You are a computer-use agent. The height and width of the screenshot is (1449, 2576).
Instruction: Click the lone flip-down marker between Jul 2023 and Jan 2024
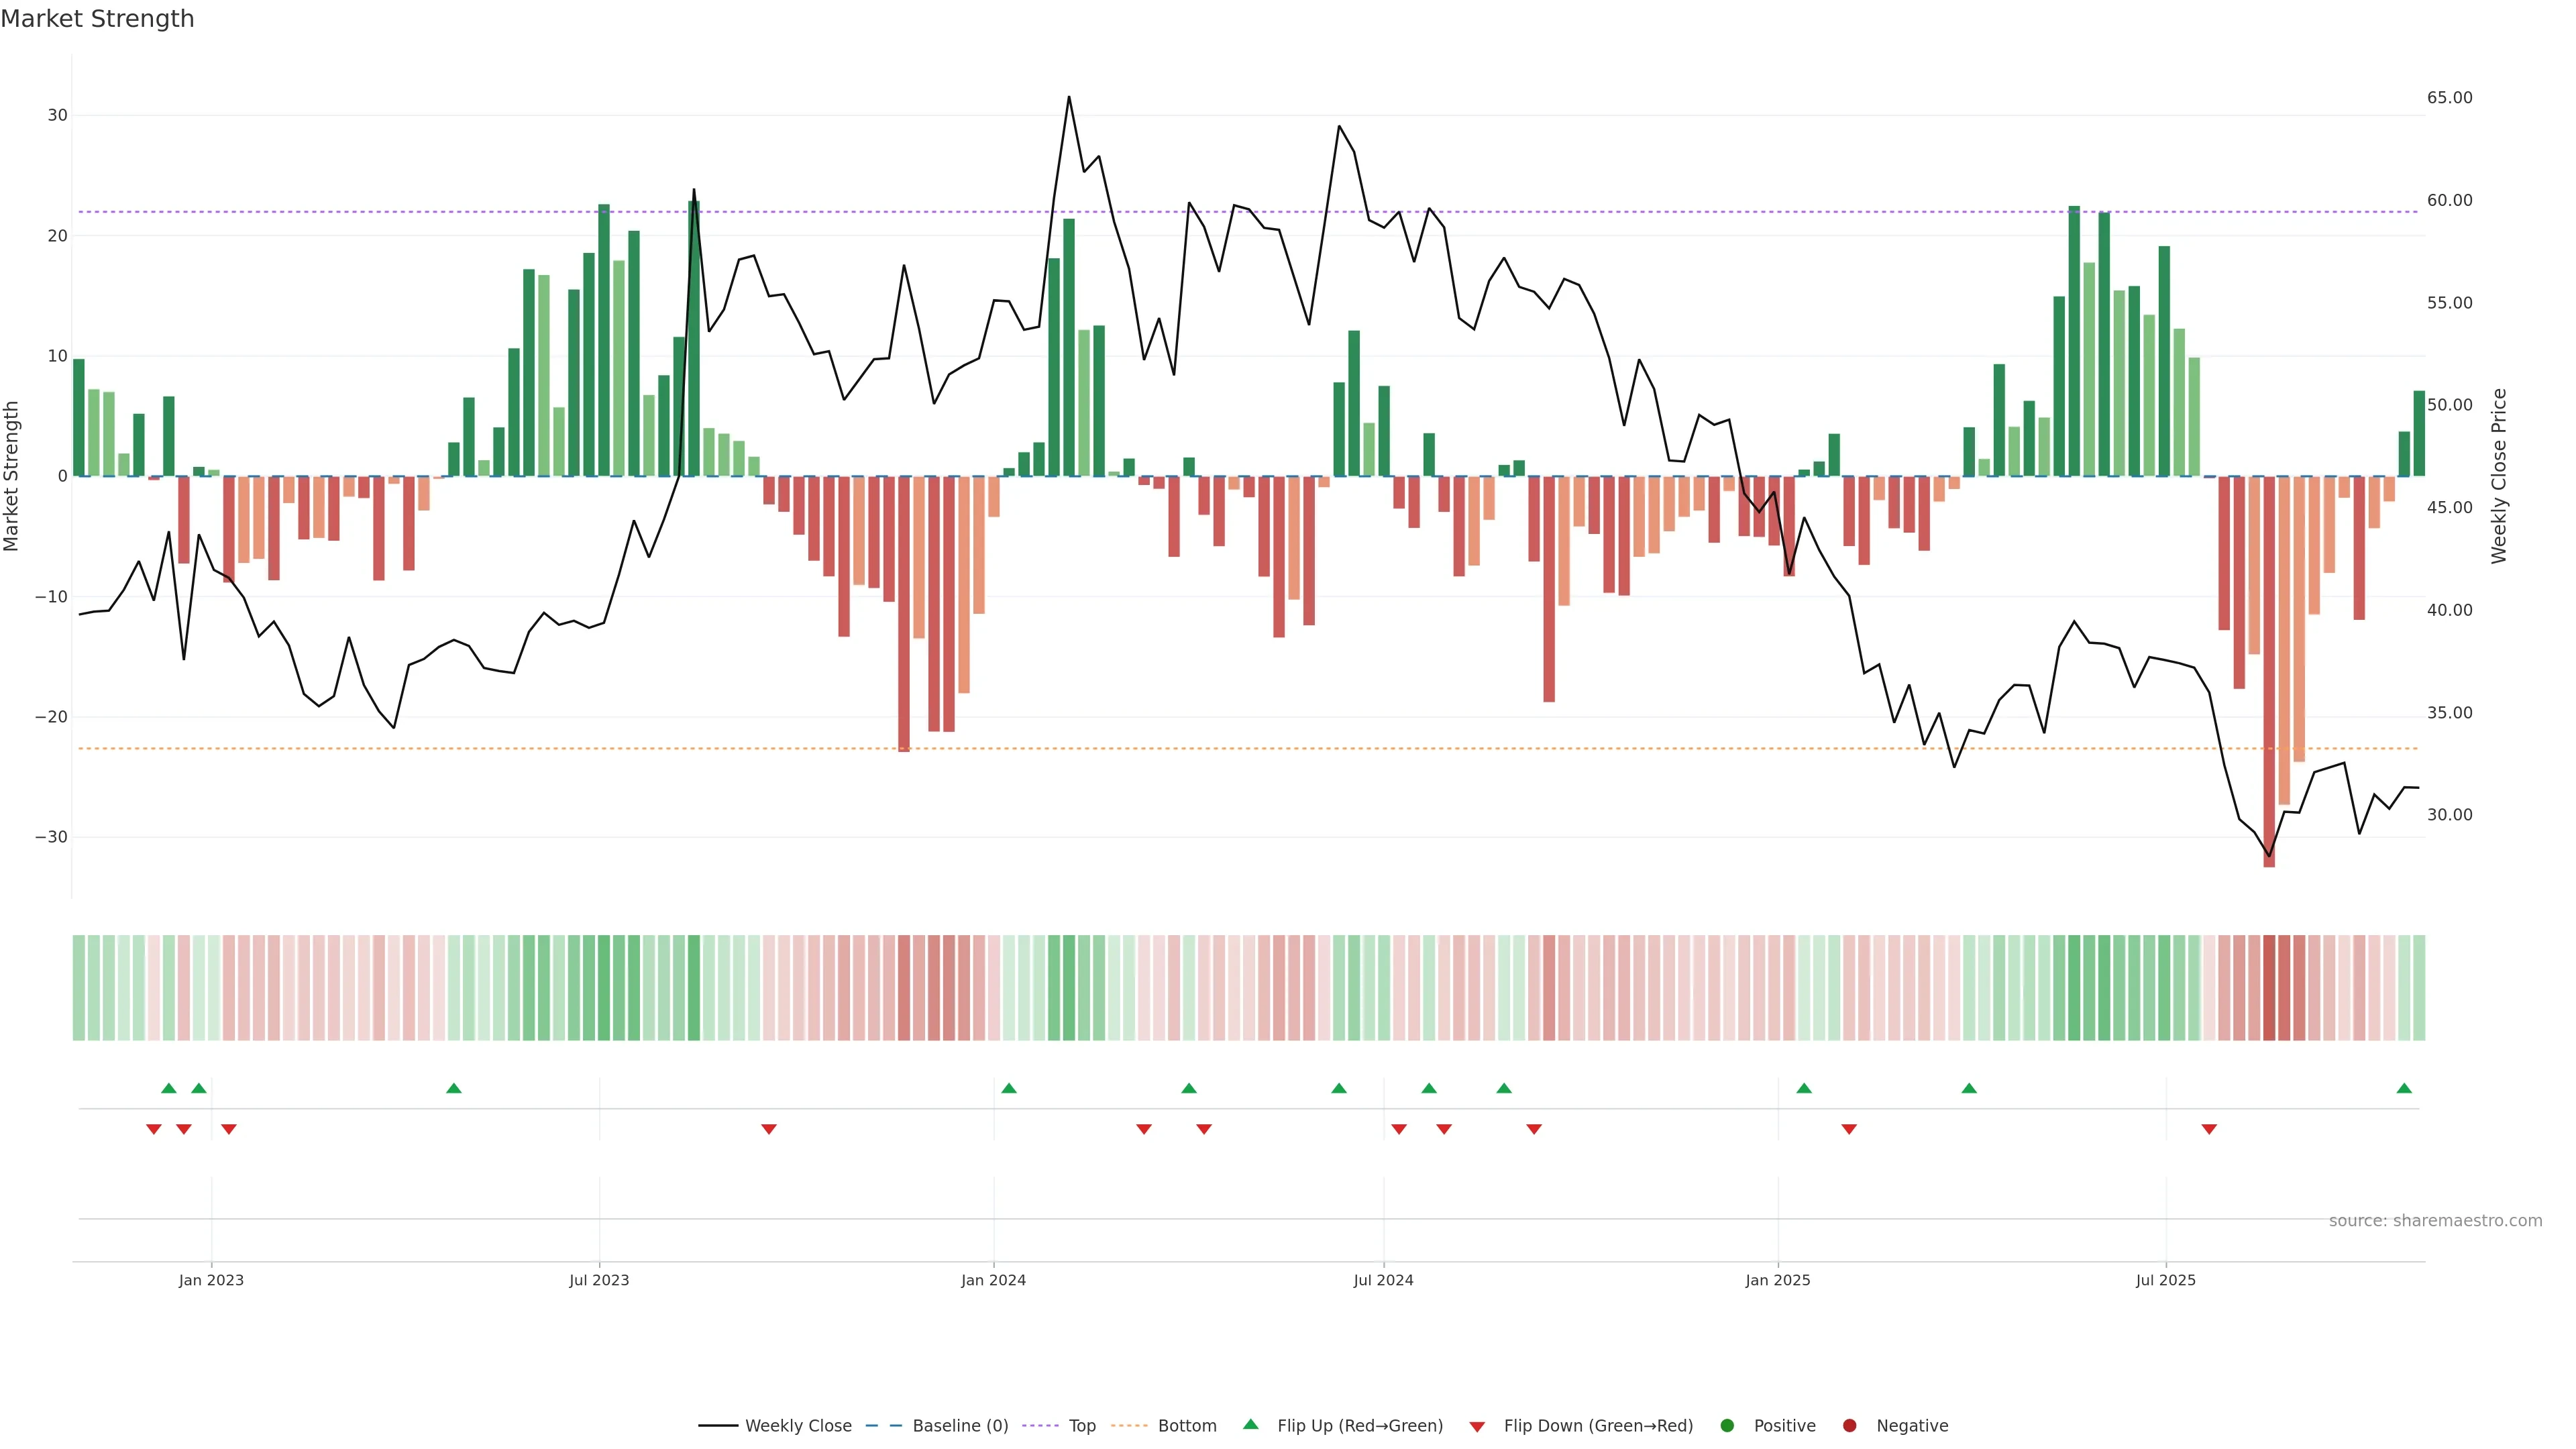[x=769, y=1129]
